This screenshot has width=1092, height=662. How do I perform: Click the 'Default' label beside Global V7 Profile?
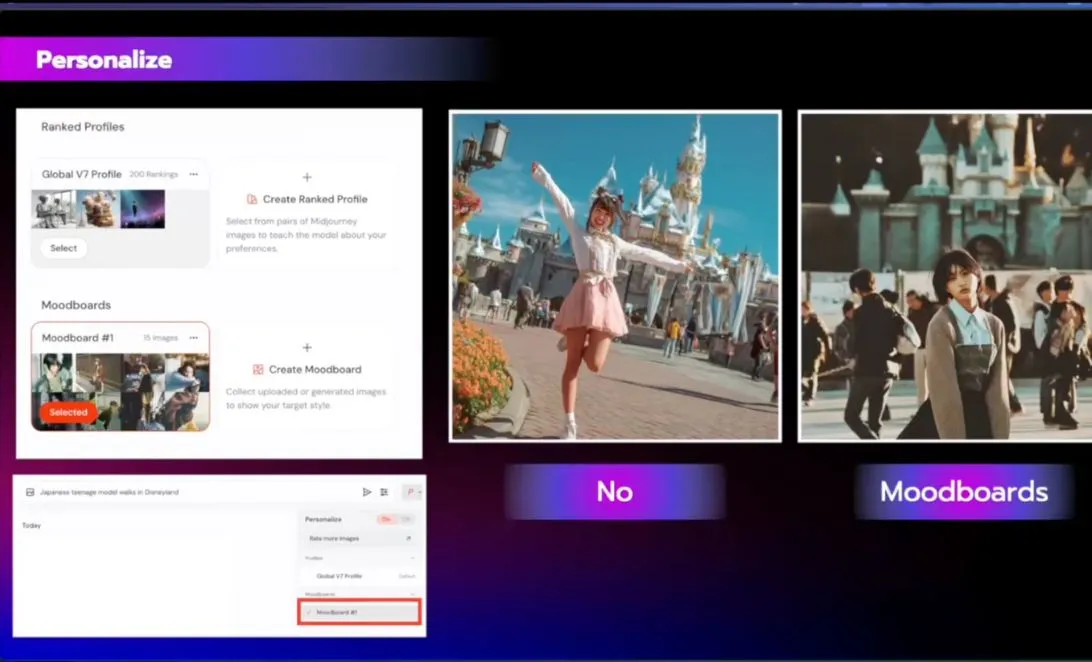pos(407,576)
